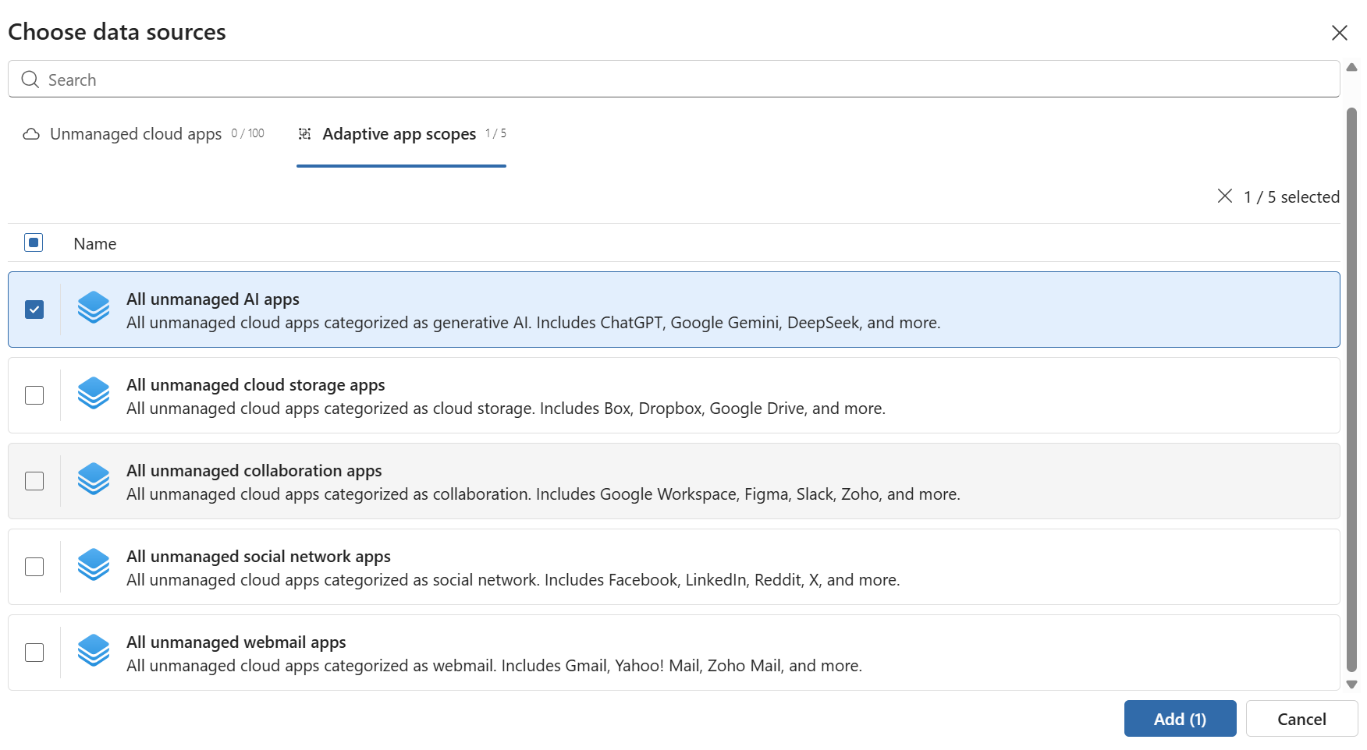Check All unmanaged social network apps
1367x750 pixels.
point(34,566)
